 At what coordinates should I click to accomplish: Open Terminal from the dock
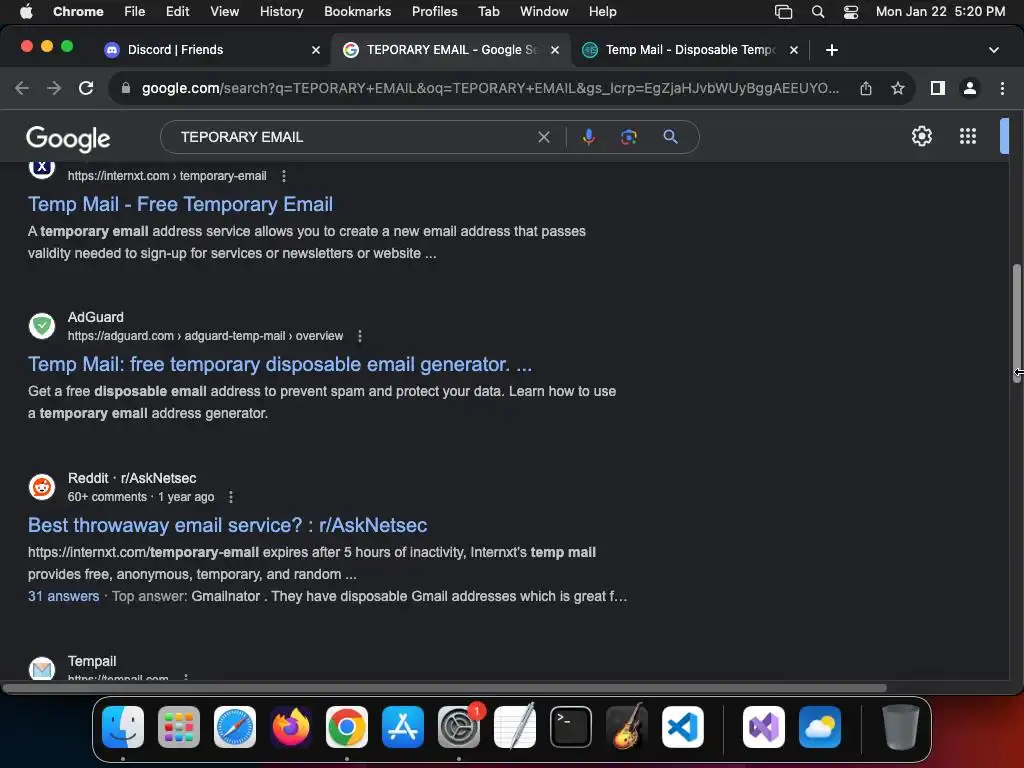pyautogui.click(x=571, y=727)
